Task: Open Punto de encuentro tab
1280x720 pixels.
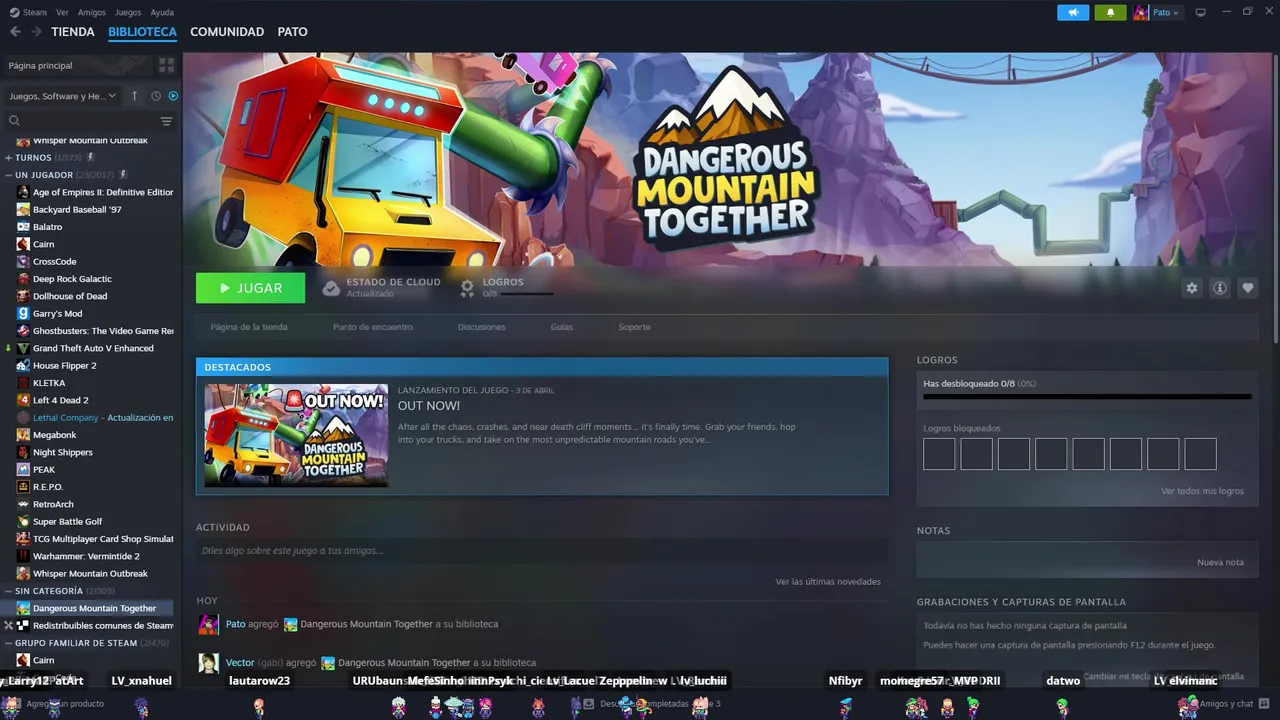Action: [373, 327]
